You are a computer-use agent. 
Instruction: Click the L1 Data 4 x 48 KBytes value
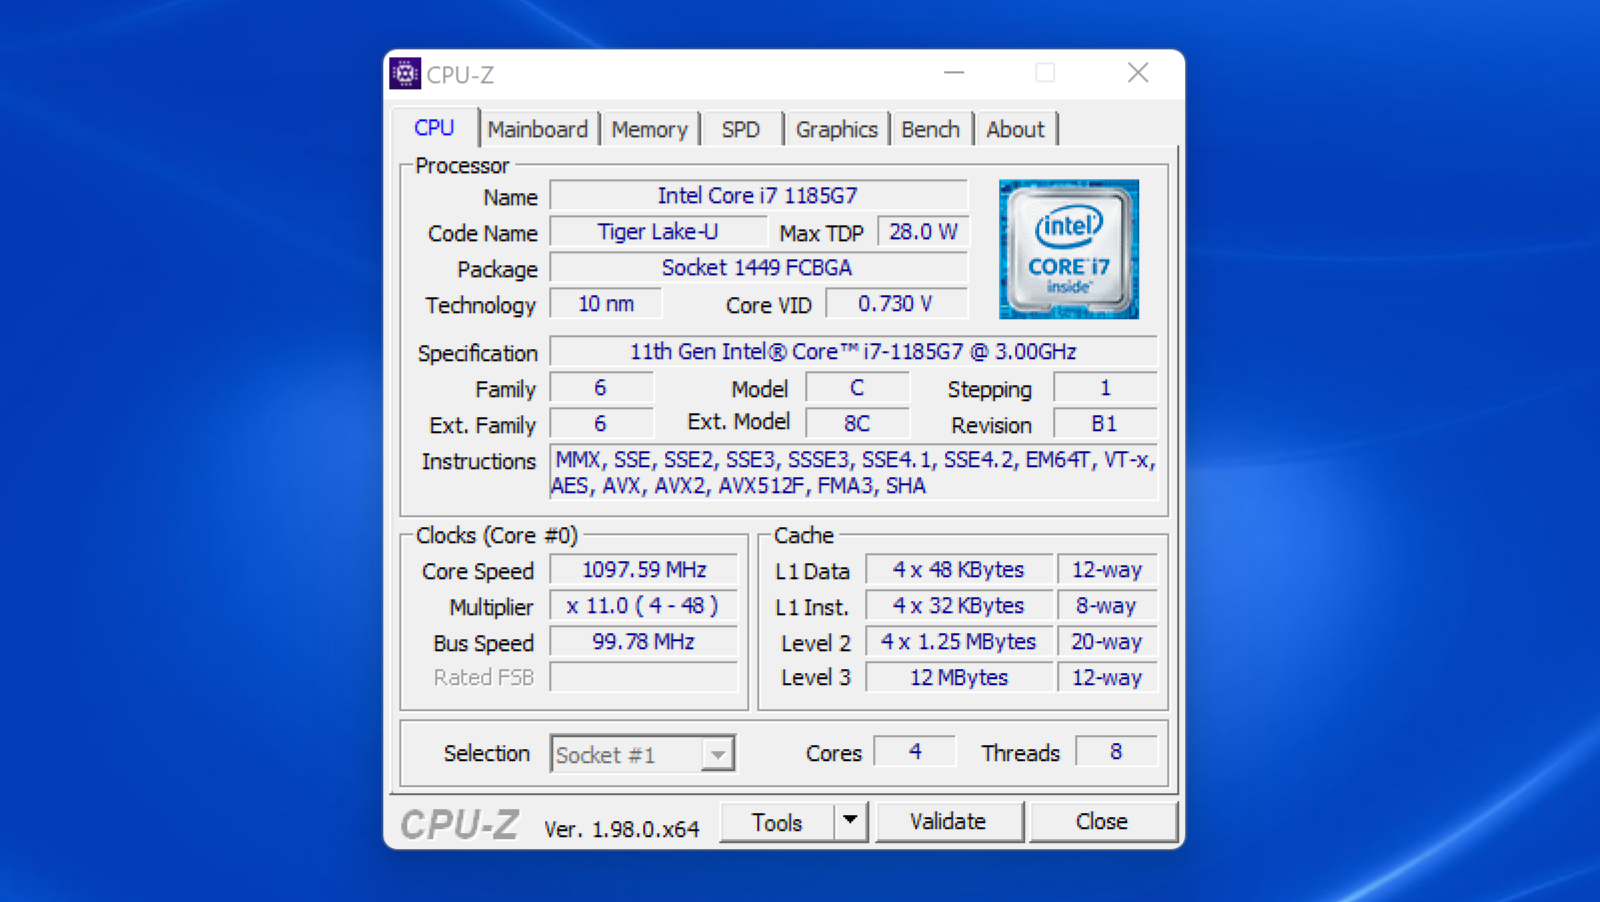[959, 569]
